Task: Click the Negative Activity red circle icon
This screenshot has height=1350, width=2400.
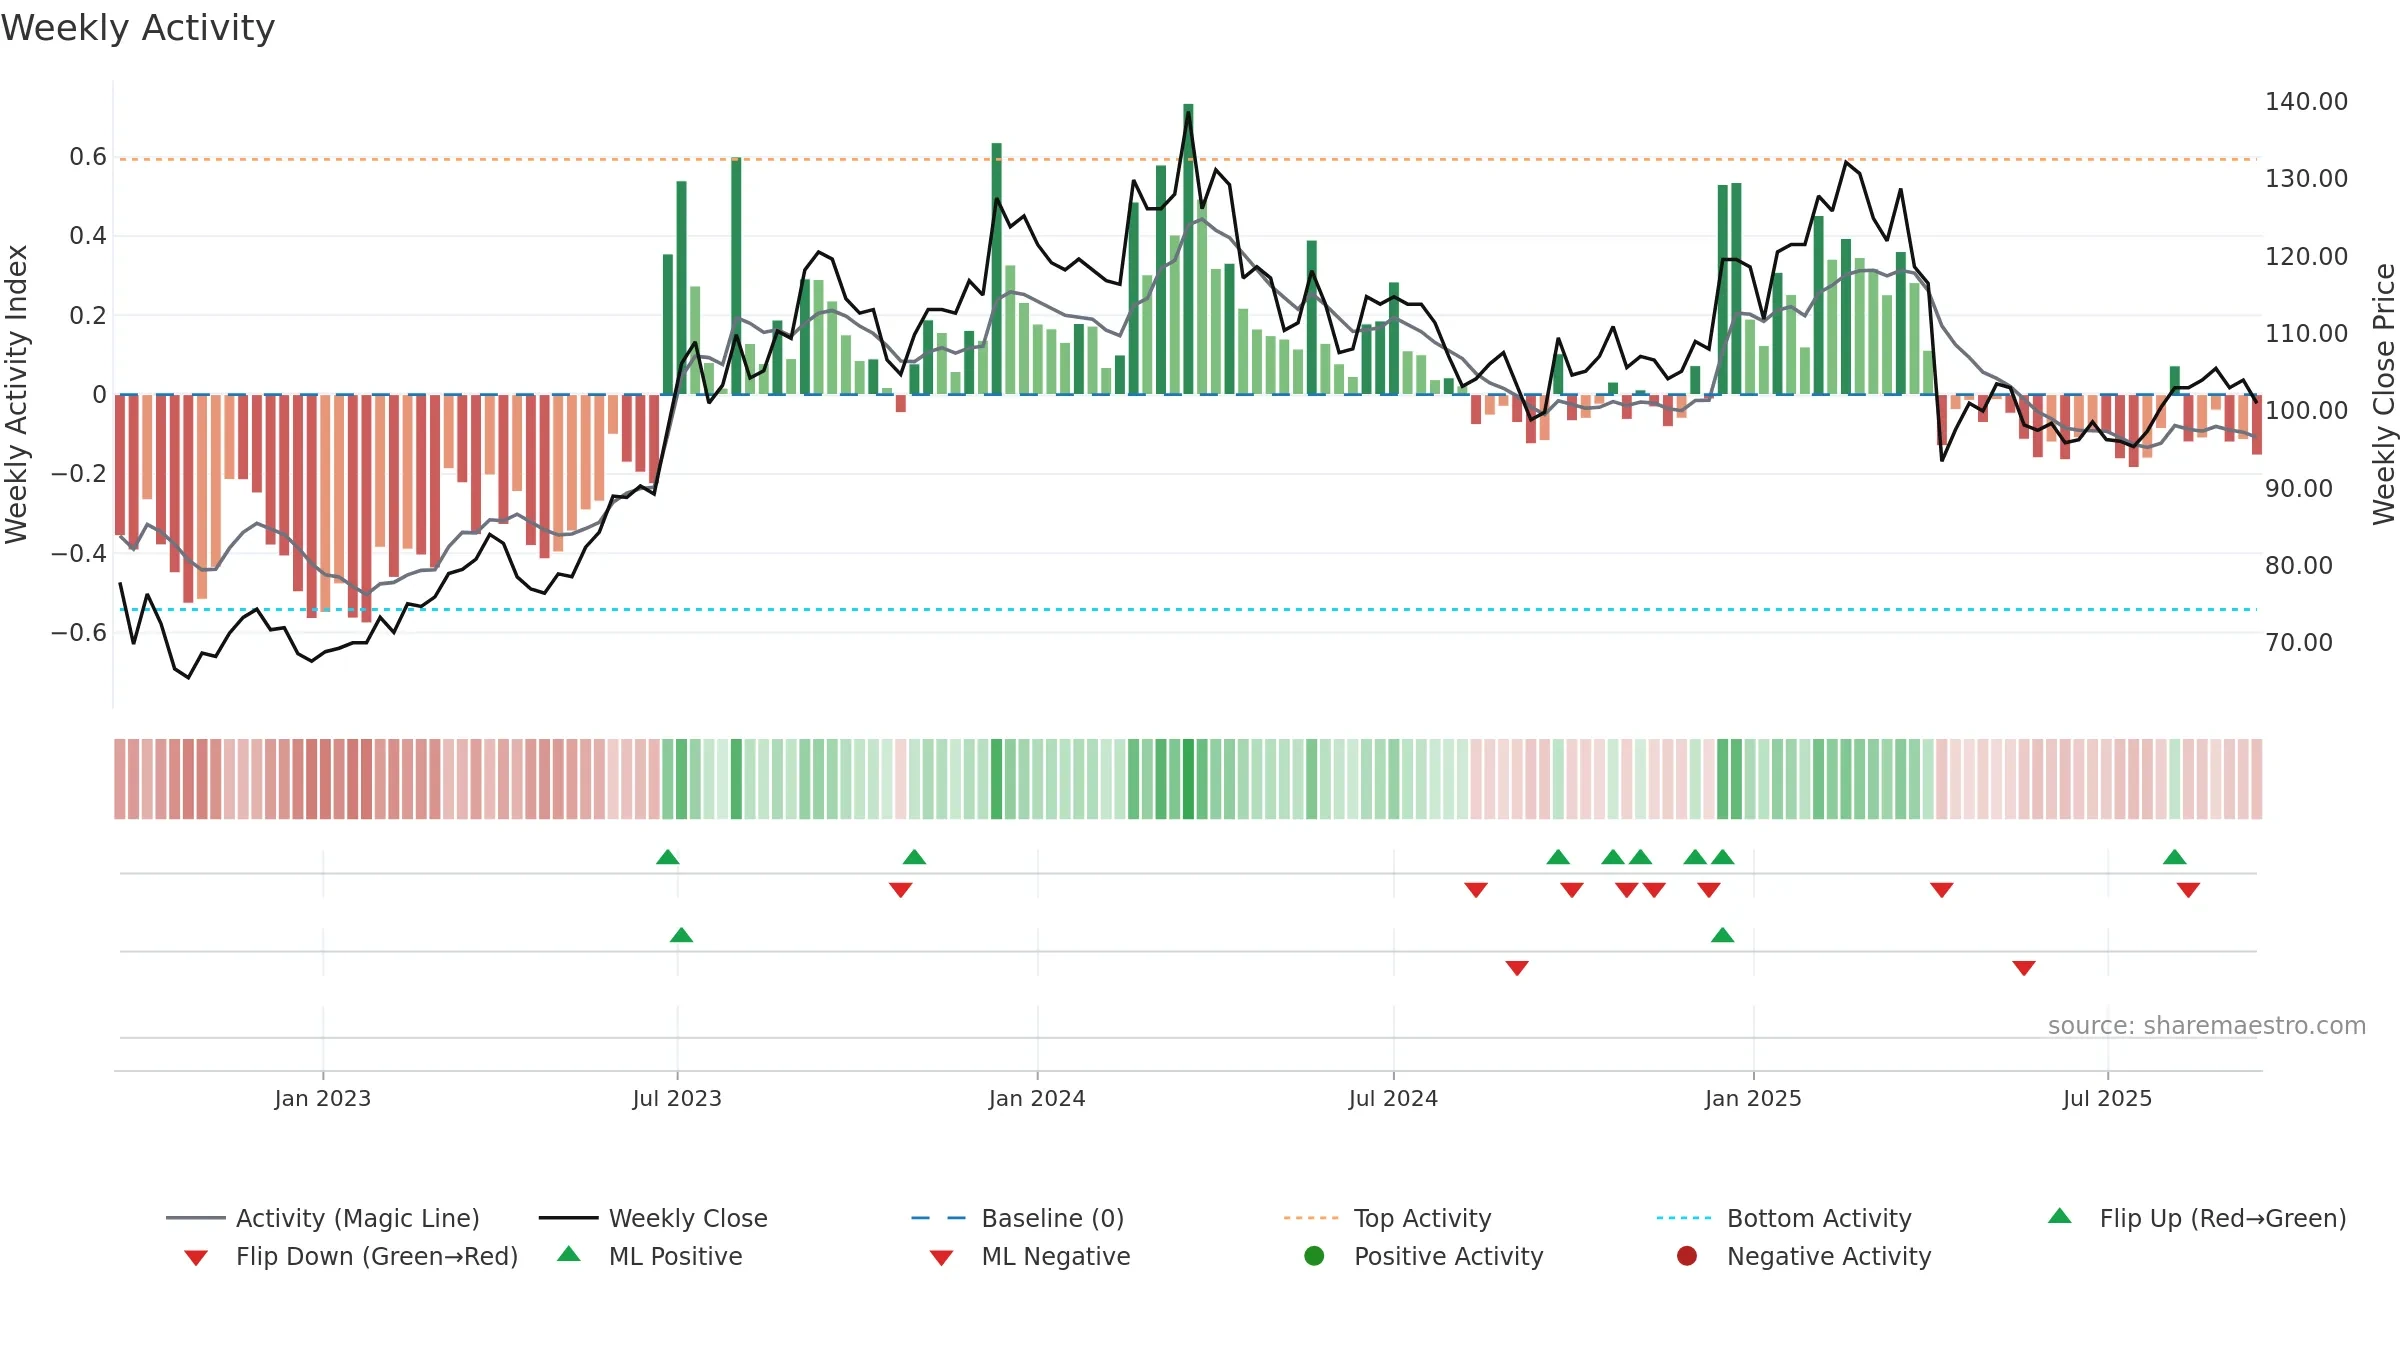Action: (1687, 1256)
